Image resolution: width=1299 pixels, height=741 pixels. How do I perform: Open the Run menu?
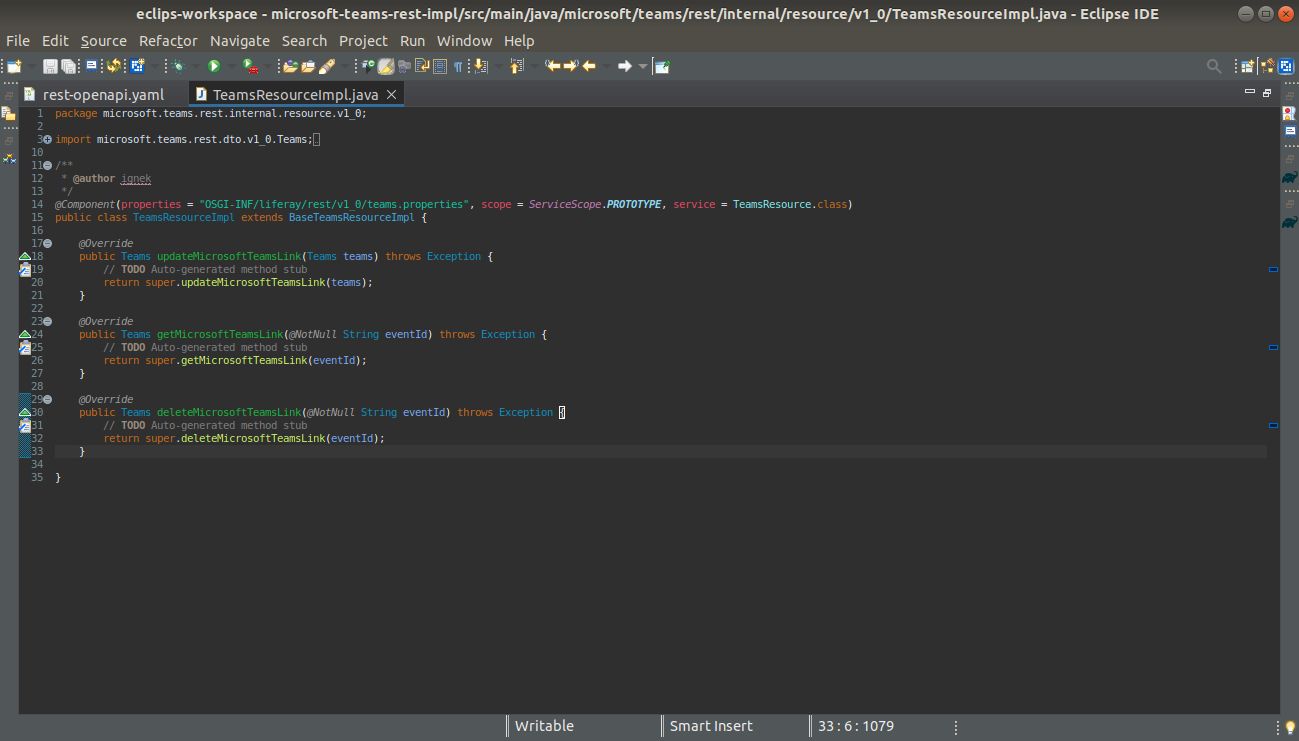tap(412, 41)
